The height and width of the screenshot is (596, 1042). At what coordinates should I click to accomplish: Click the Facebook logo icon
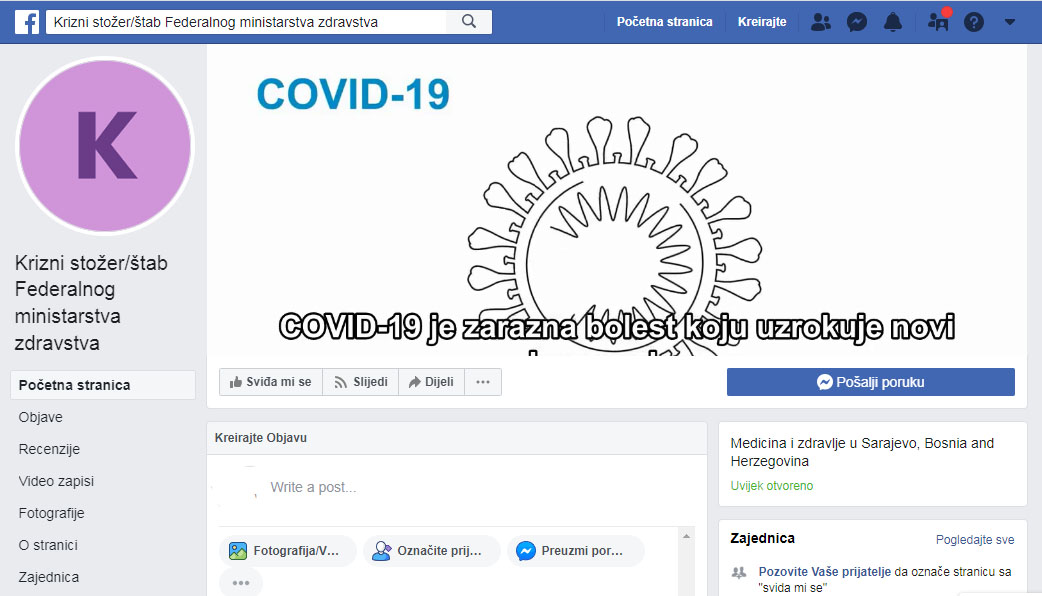coord(27,21)
